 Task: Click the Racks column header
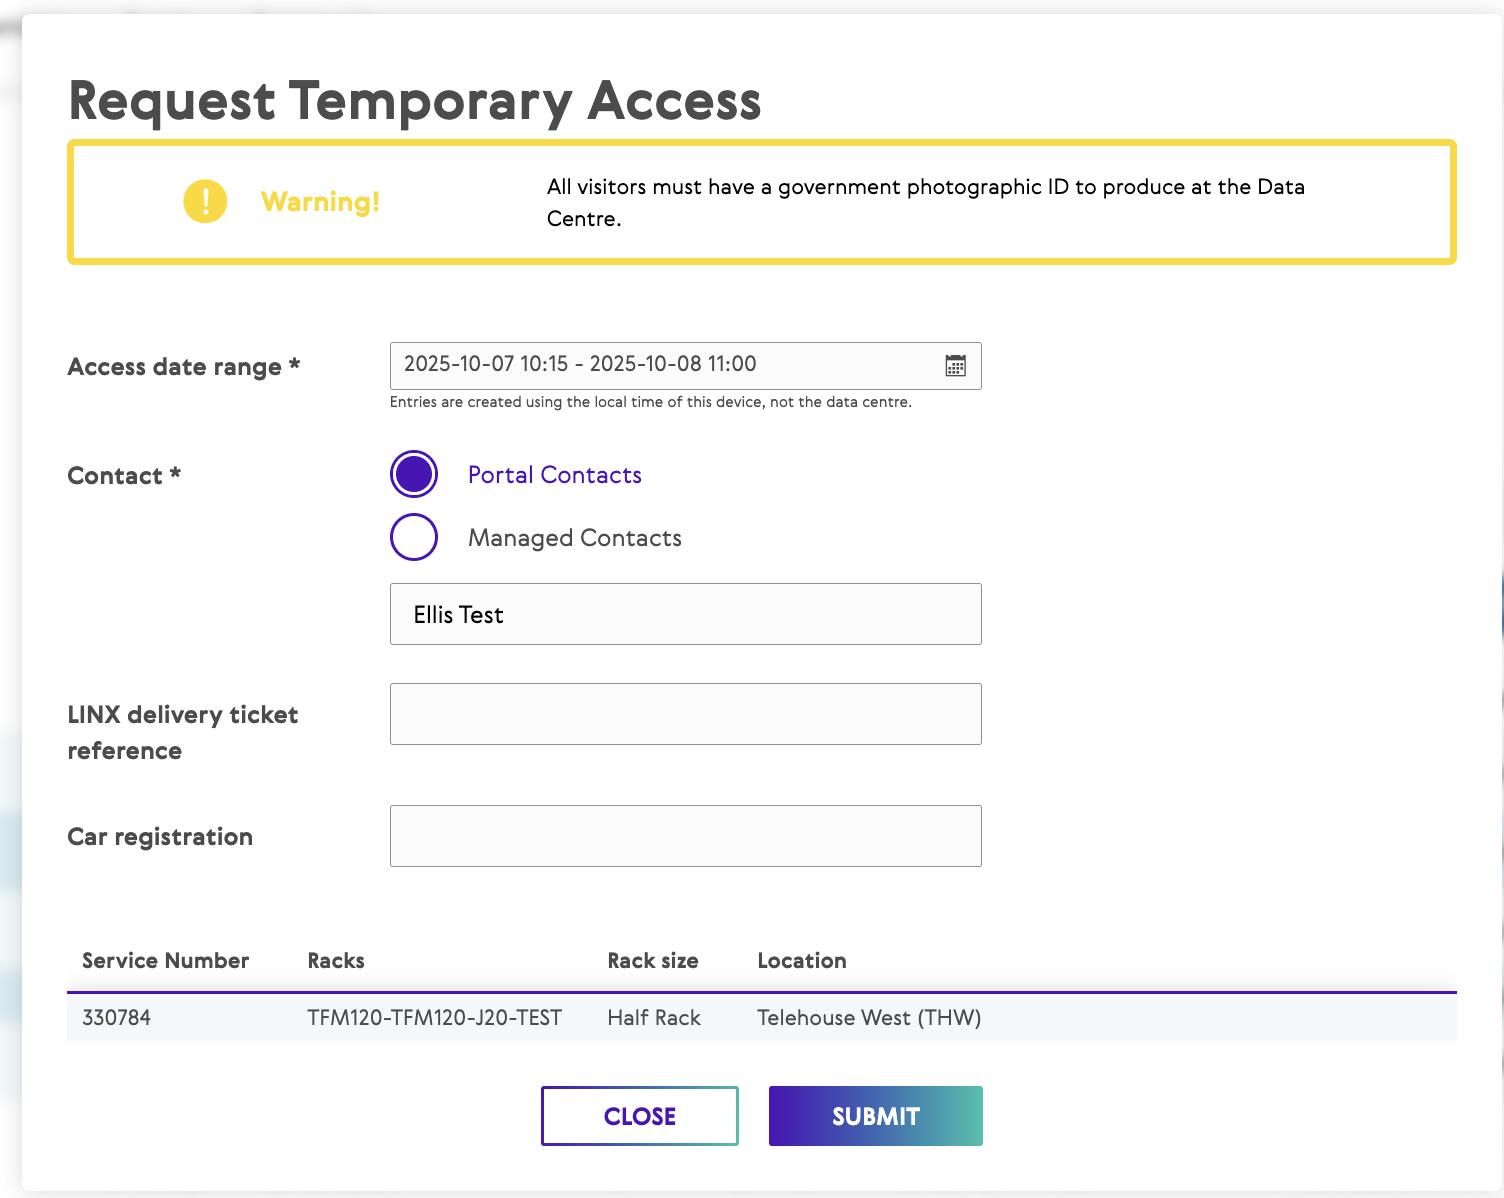click(336, 961)
